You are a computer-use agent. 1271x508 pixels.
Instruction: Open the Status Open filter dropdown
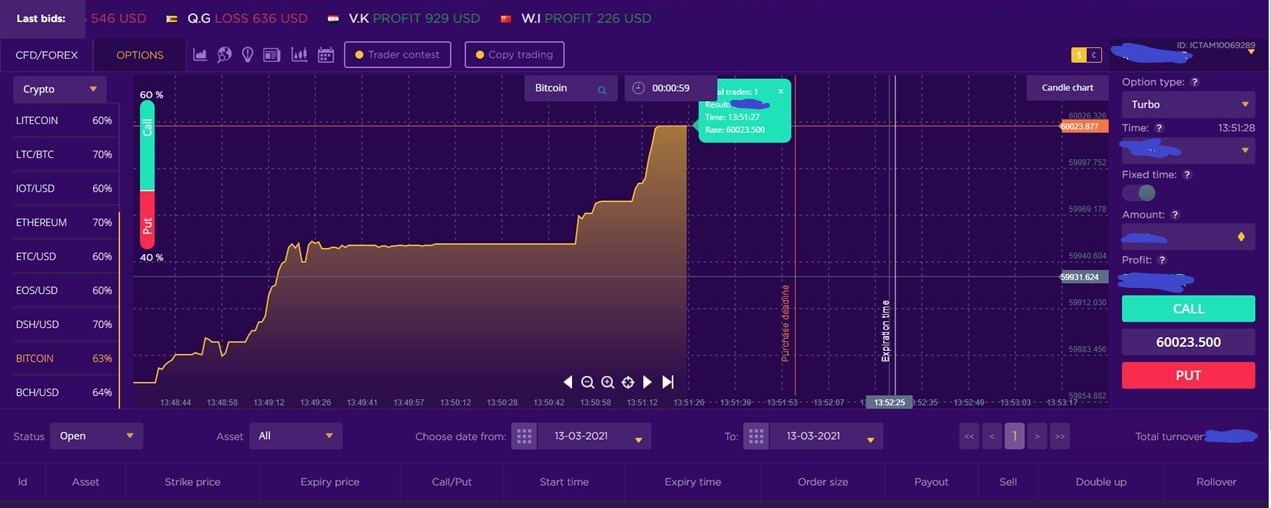point(97,436)
